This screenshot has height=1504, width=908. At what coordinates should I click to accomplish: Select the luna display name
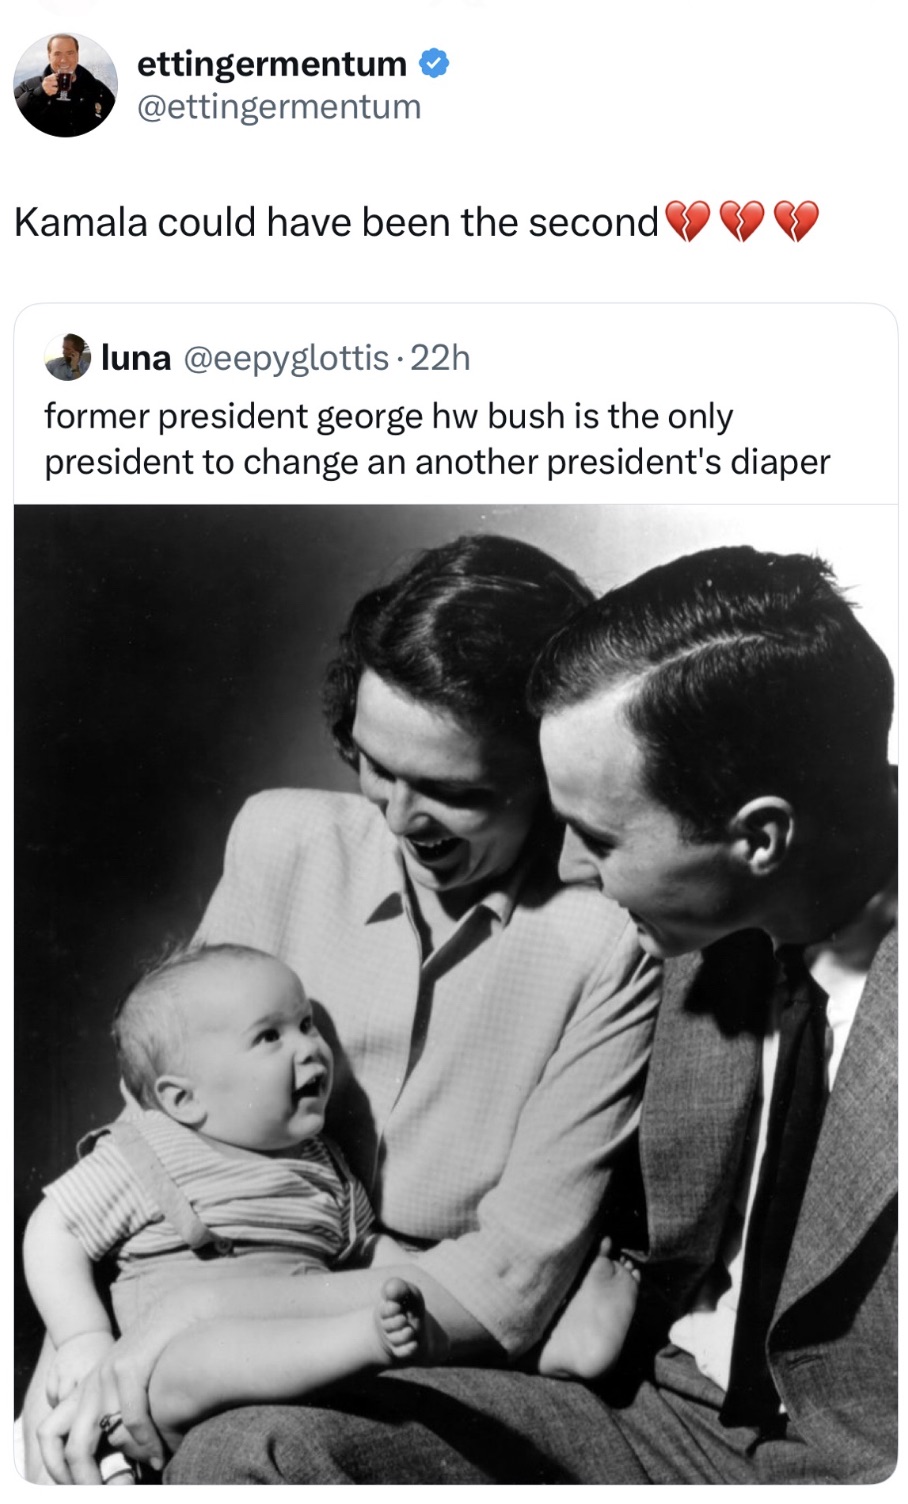pyautogui.click(x=136, y=357)
